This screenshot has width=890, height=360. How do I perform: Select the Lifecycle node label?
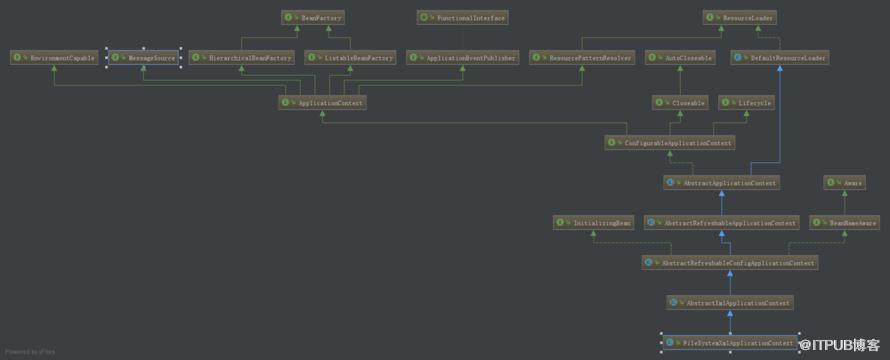(755, 103)
